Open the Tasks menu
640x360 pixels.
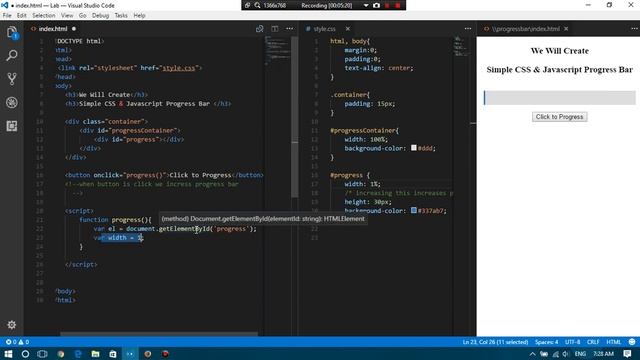pyautogui.click(x=121, y=16)
